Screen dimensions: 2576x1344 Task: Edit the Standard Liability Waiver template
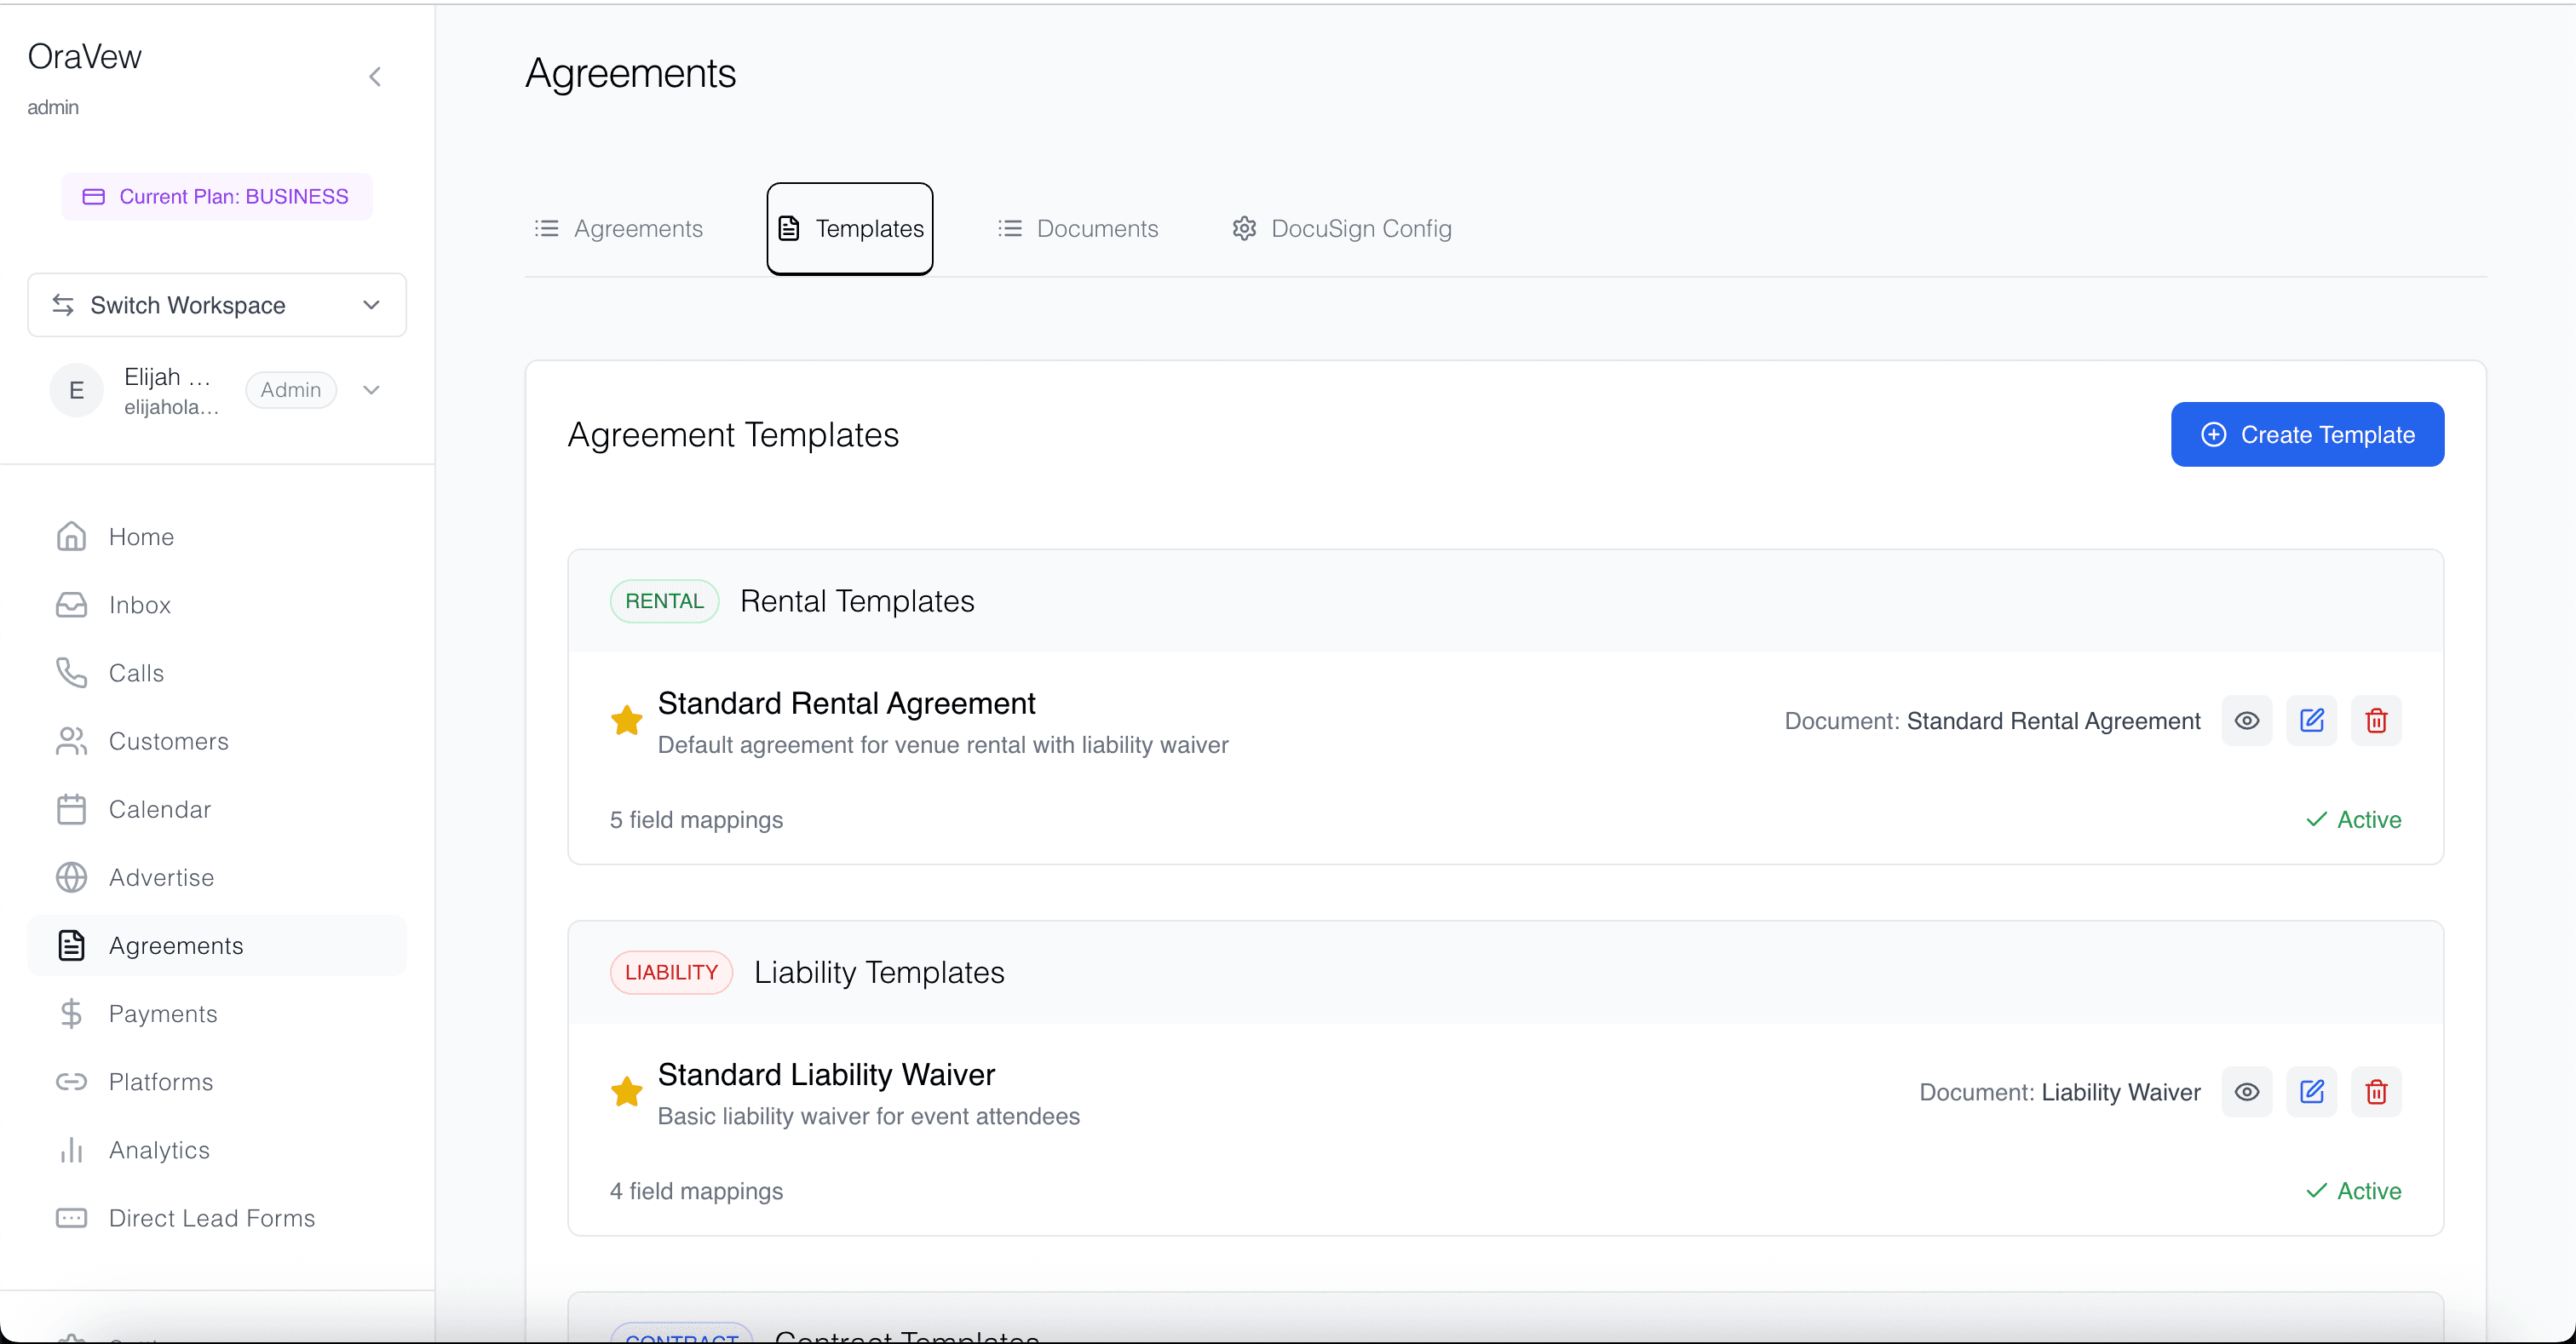click(x=2311, y=1092)
